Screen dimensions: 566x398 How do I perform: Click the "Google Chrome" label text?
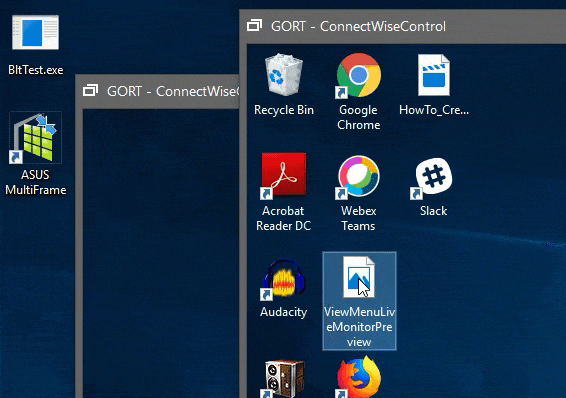(358, 117)
